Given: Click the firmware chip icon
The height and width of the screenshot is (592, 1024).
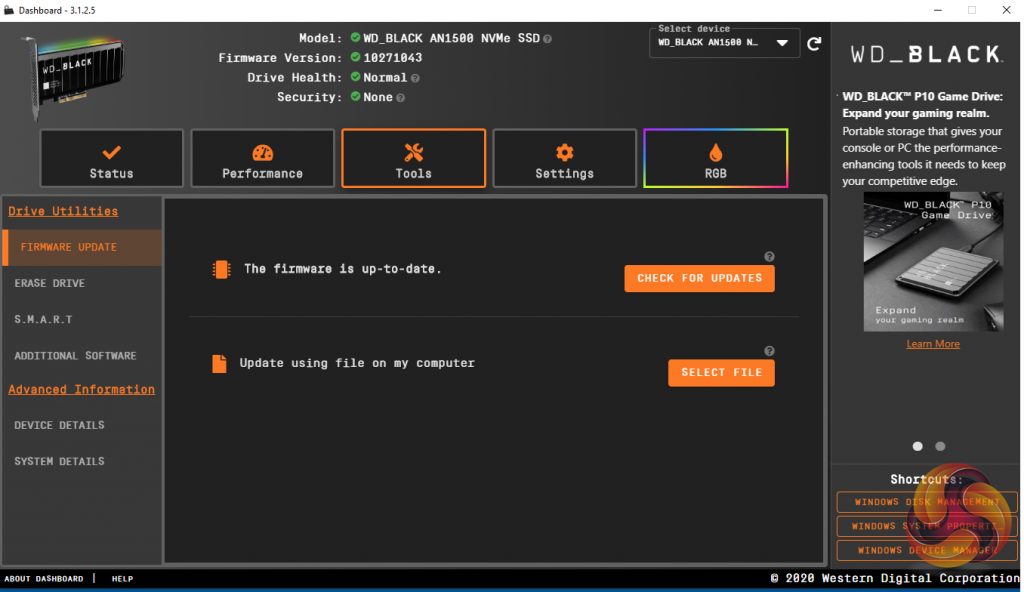Looking at the screenshot, I should [221, 269].
